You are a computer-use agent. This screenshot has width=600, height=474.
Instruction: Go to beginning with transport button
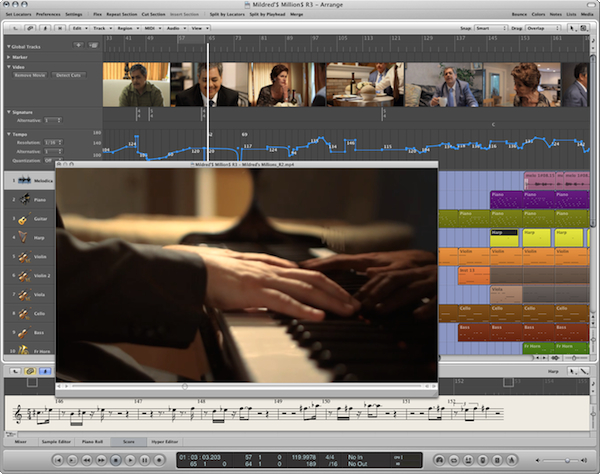(x=58, y=460)
